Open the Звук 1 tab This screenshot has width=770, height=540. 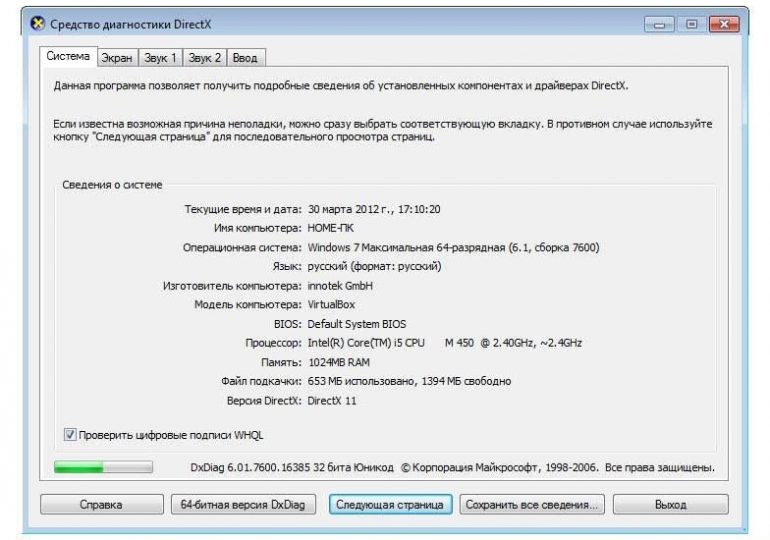pos(160,58)
